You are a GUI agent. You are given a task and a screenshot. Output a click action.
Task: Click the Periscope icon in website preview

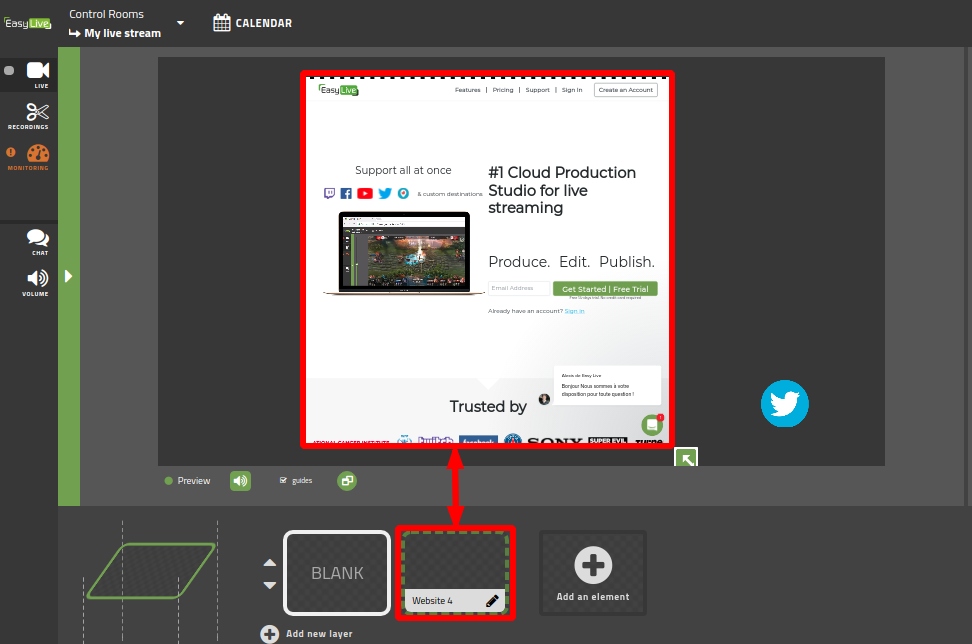pyautogui.click(x=403, y=193)
